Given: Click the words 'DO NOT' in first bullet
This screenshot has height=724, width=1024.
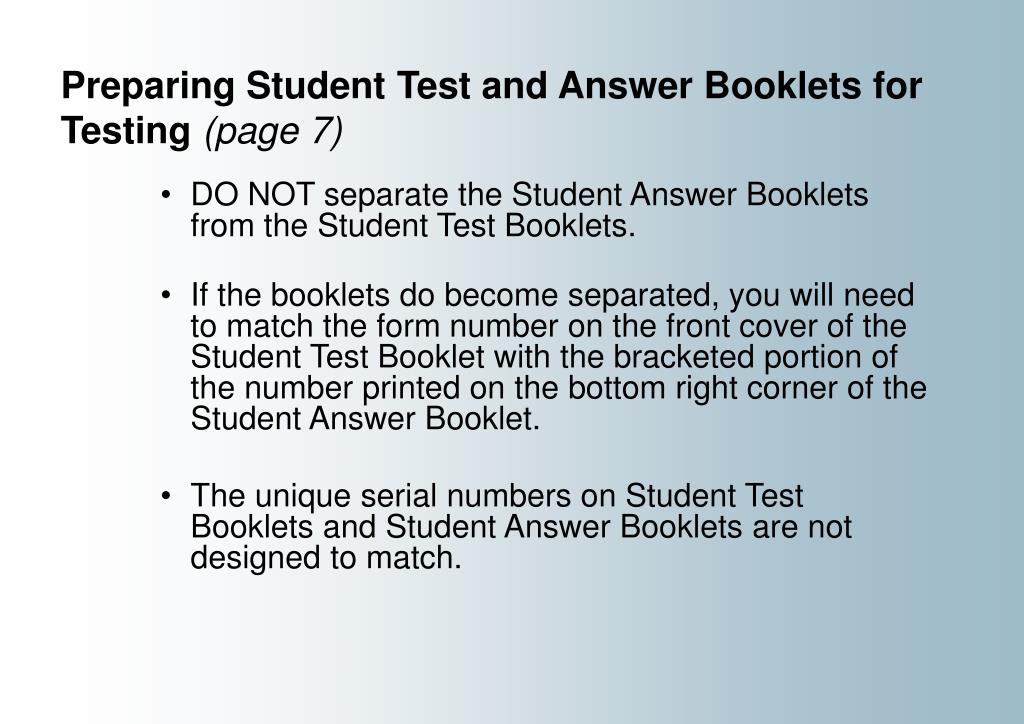Looking at the screenshot, I should [253, 195].
